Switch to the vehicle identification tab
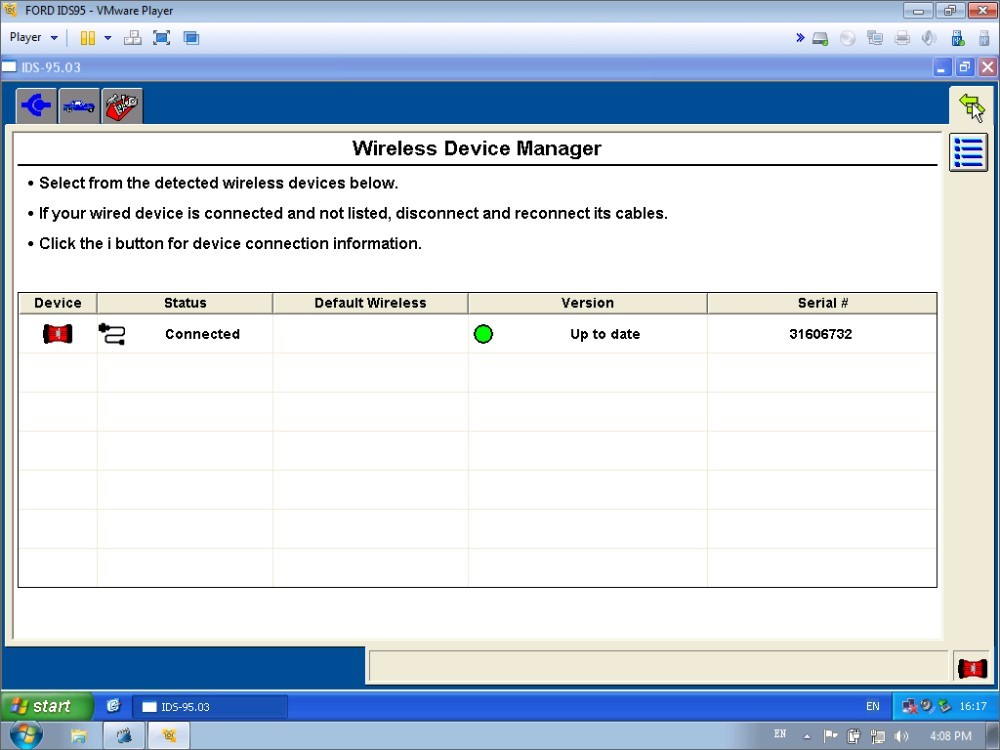The height and width of the screenshot is (750, 1000). click(x=79, y=106)
